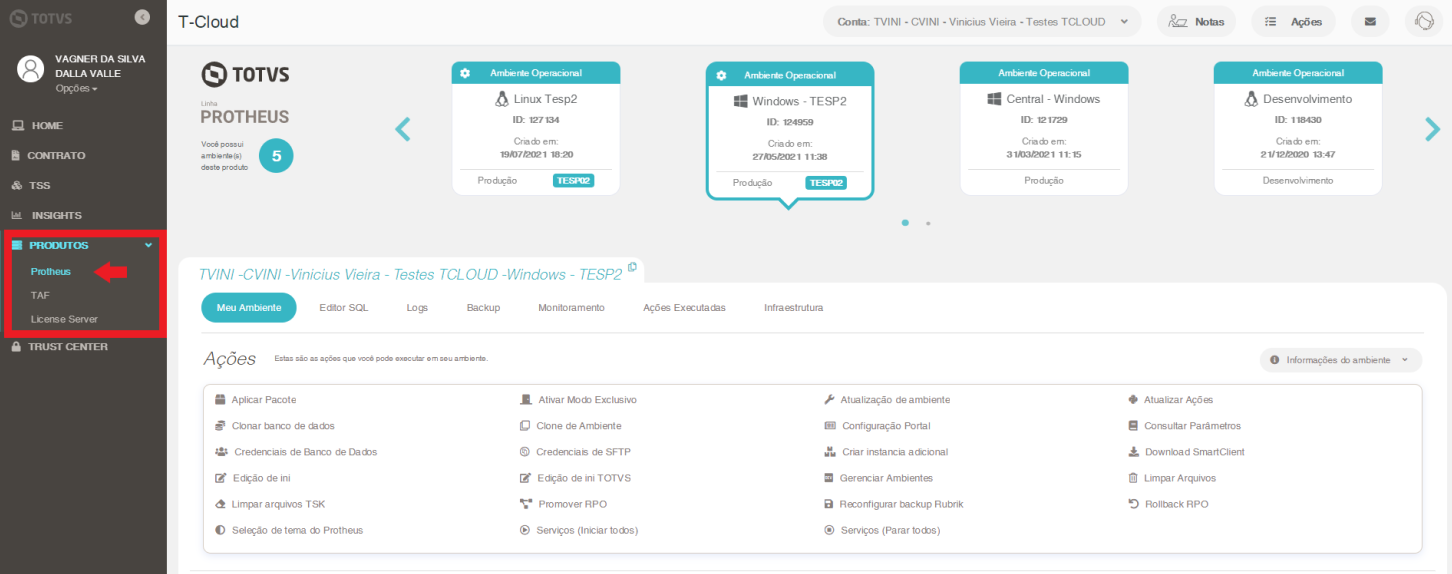Click the ambiente count badge 5
1452x574 pixels.
[277, 155]
